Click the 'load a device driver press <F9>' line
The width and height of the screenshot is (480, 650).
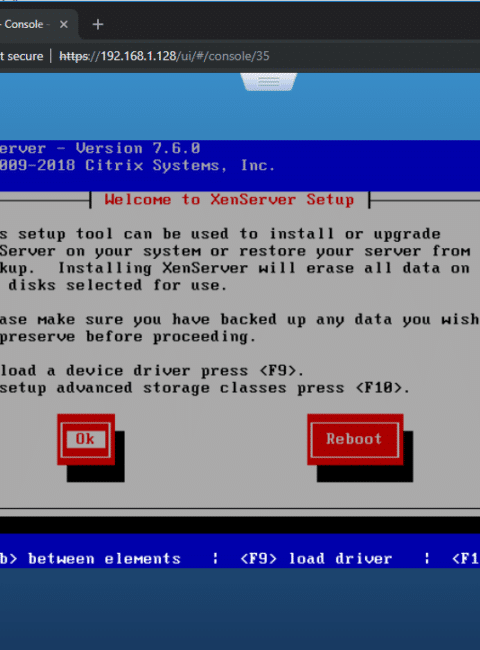152,370
